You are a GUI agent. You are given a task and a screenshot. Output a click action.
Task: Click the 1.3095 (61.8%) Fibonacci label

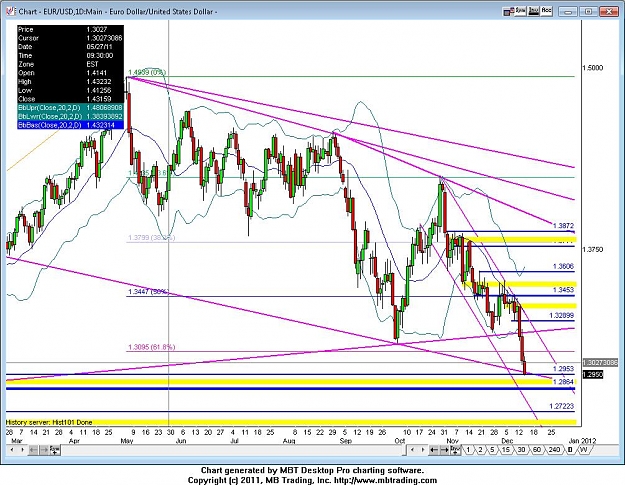tap(151, 347)
